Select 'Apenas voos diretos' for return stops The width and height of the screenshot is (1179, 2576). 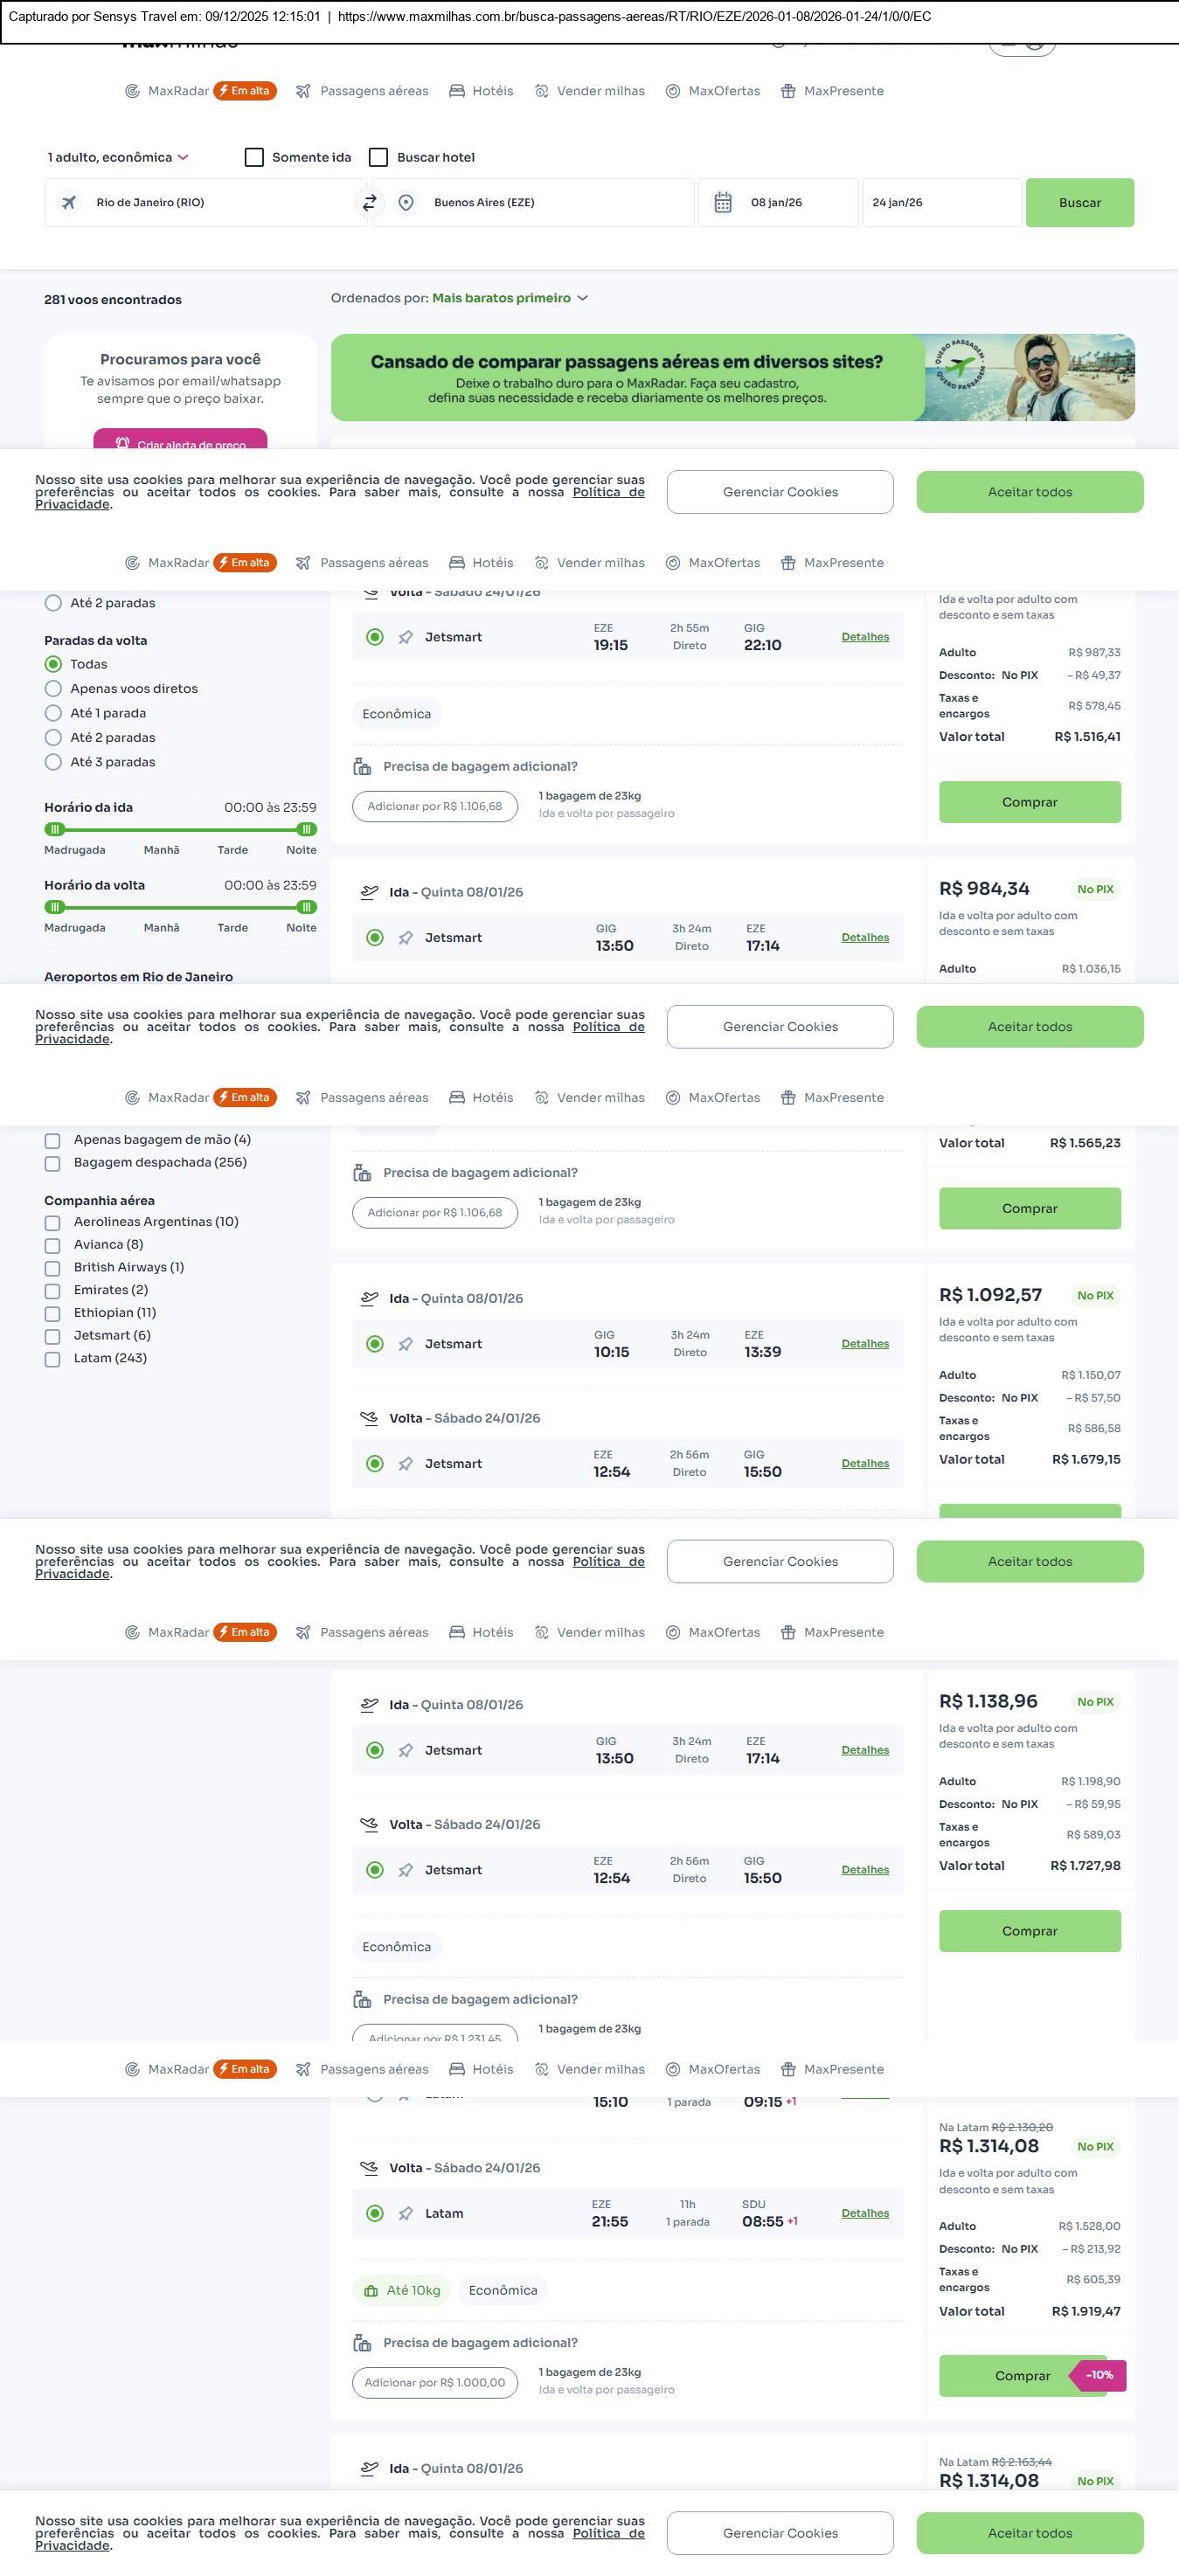click(54, 689)
